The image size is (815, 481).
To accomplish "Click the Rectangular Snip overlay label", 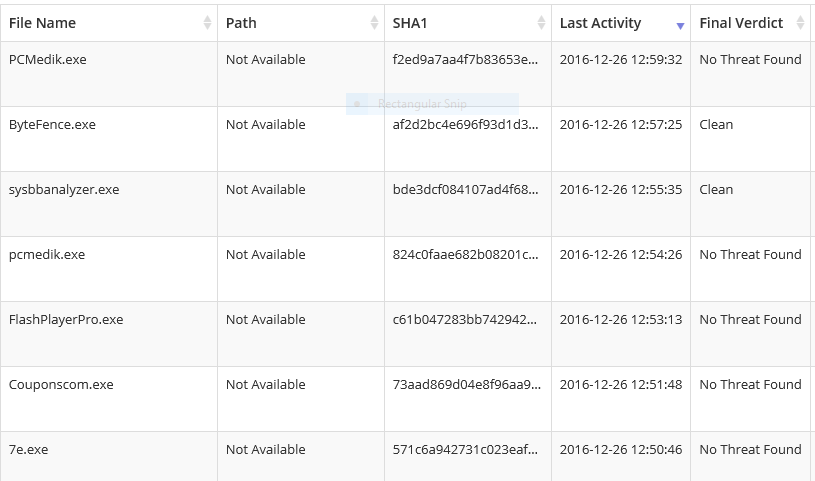I will point(422,103).
